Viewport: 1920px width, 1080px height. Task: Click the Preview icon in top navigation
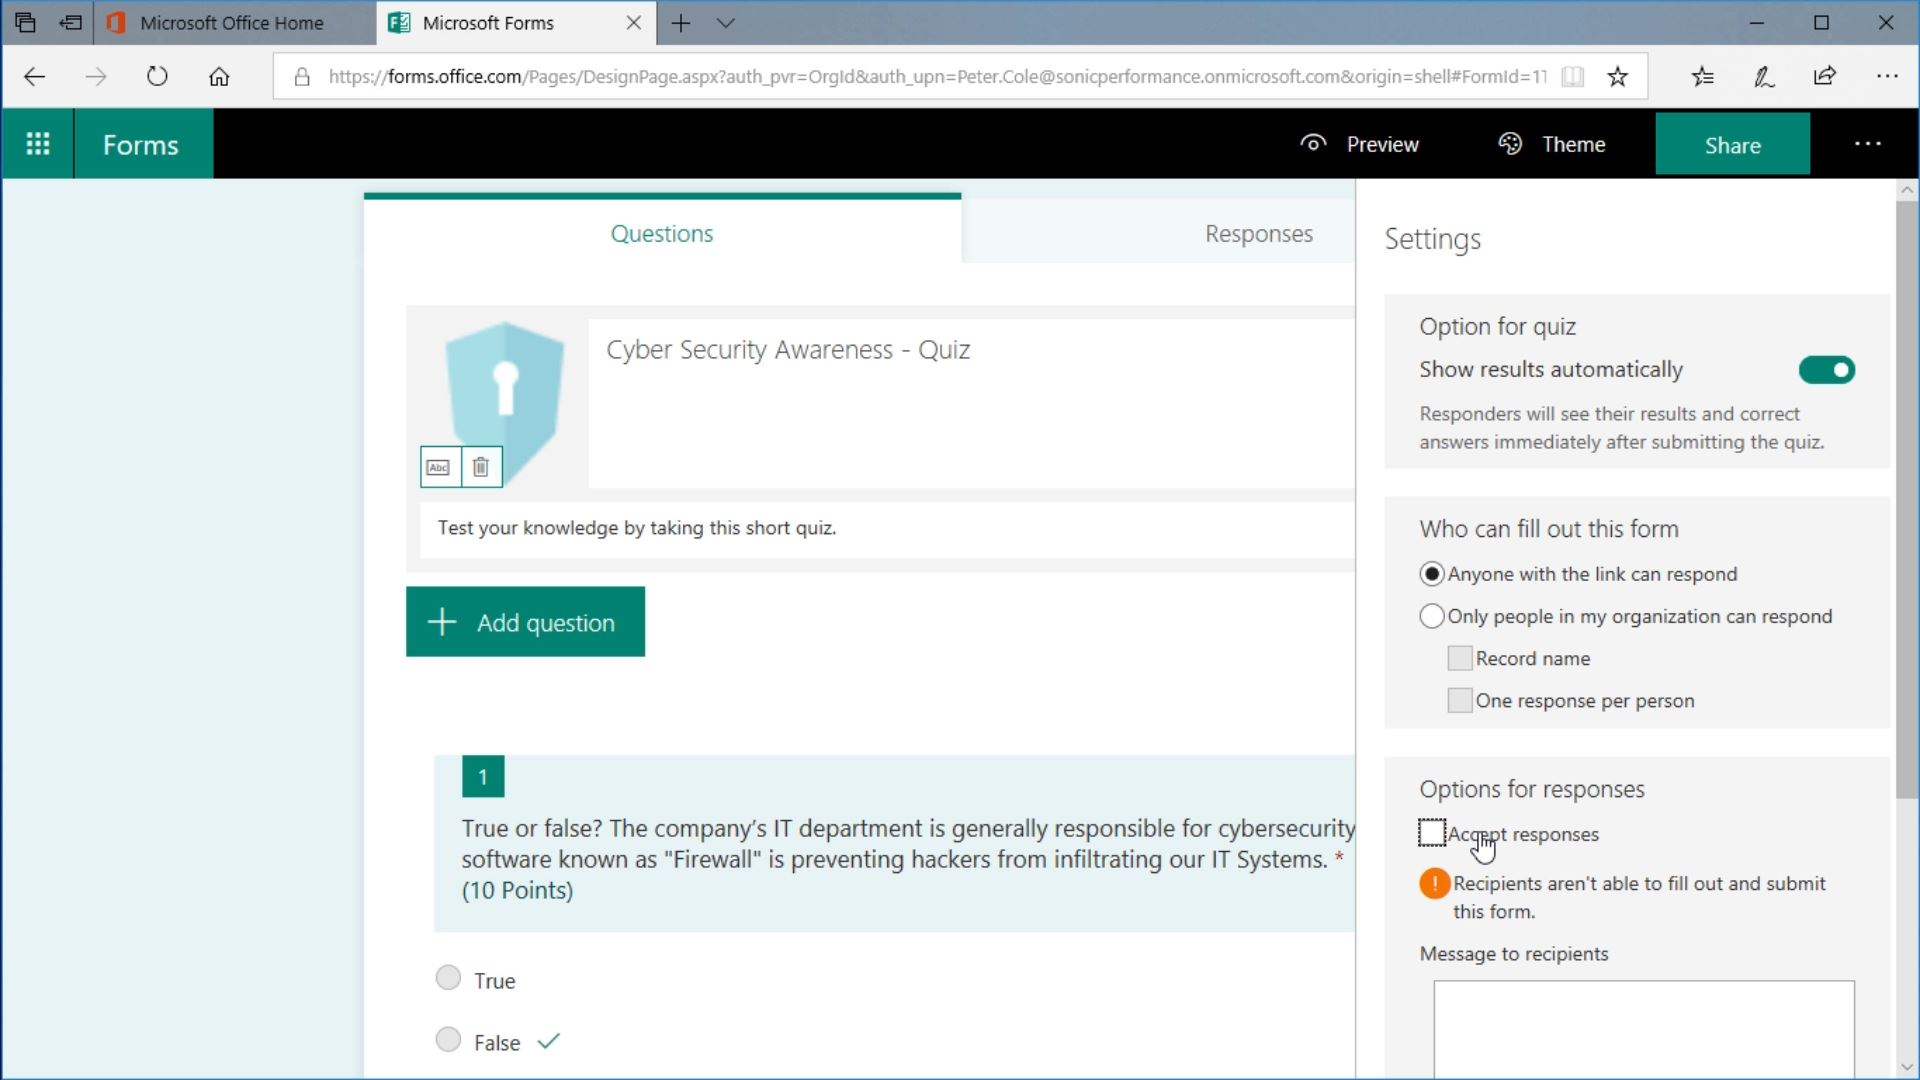pos(1313,144)
